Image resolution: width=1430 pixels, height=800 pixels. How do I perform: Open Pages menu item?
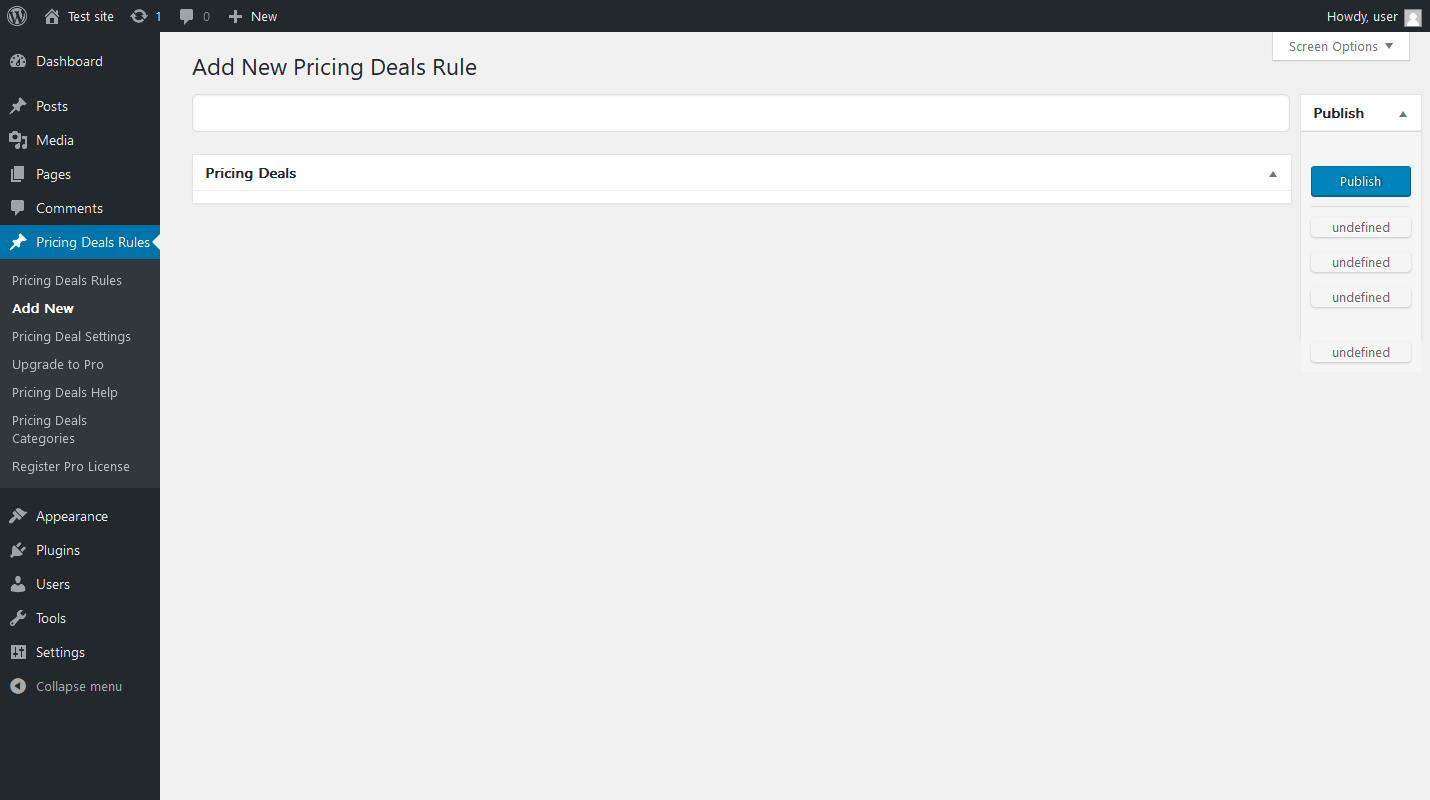[80, 174]
